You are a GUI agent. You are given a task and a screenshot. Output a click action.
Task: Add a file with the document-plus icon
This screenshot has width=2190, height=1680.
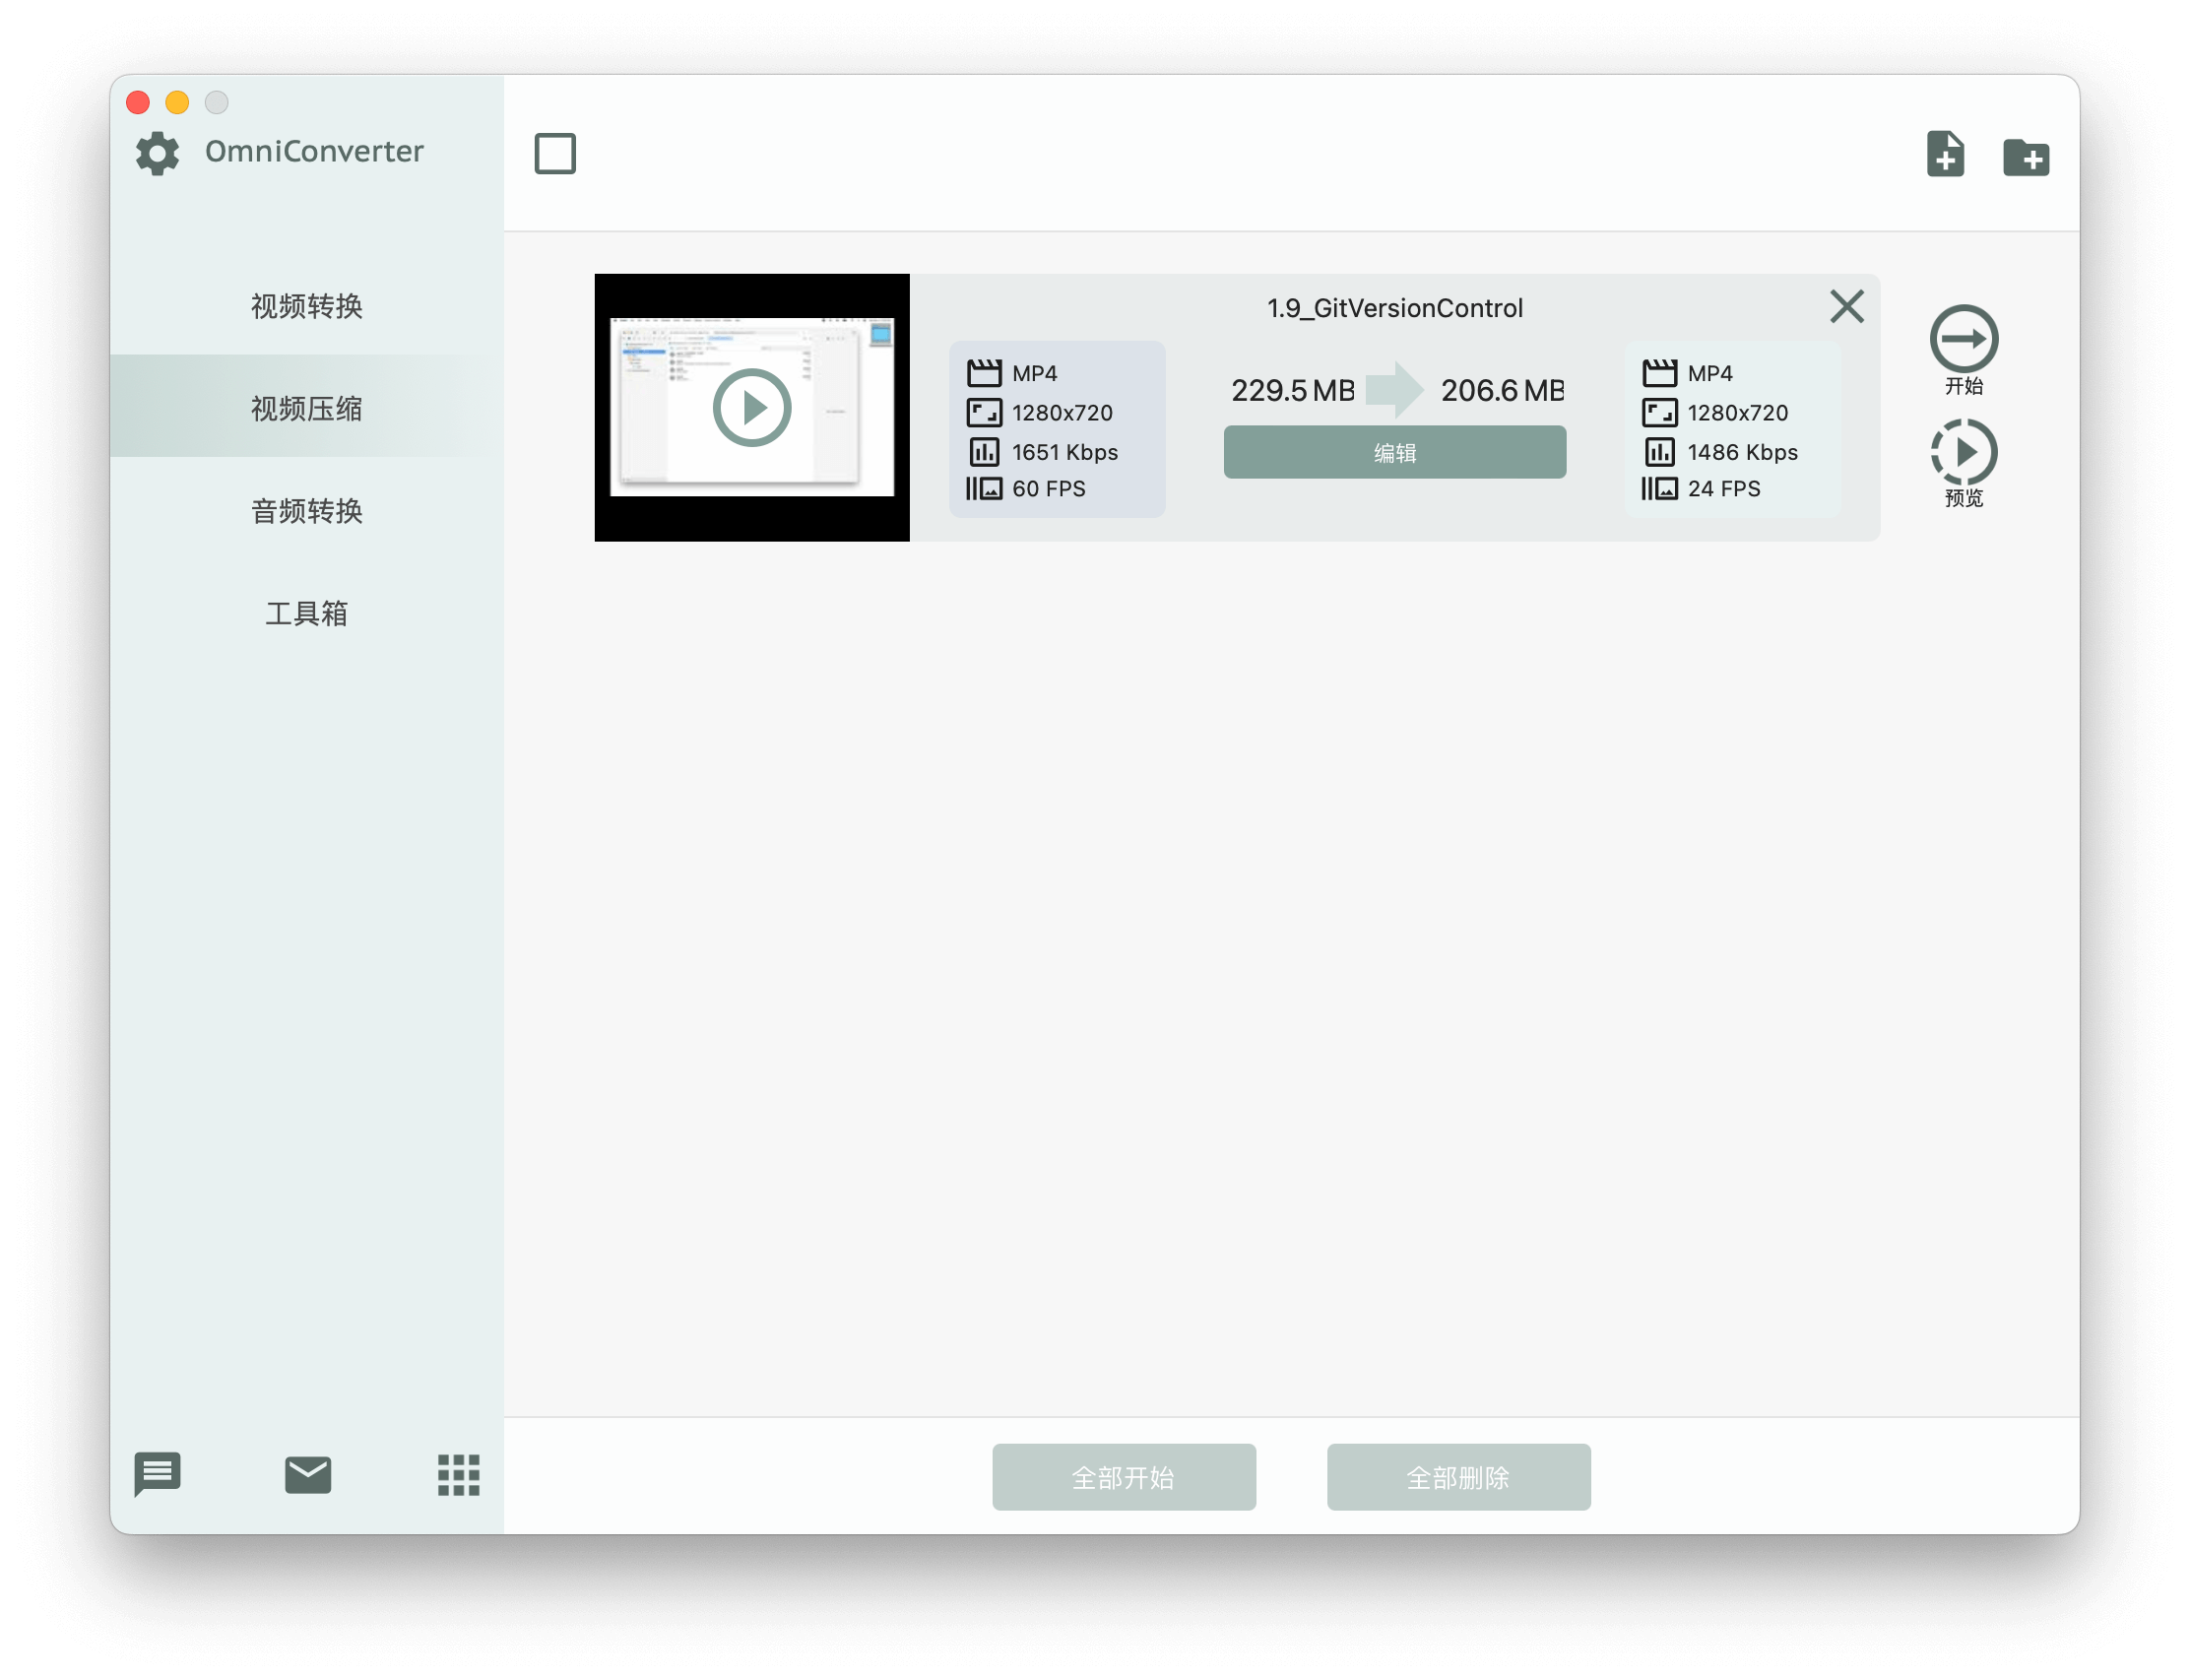coord(1945,153)
